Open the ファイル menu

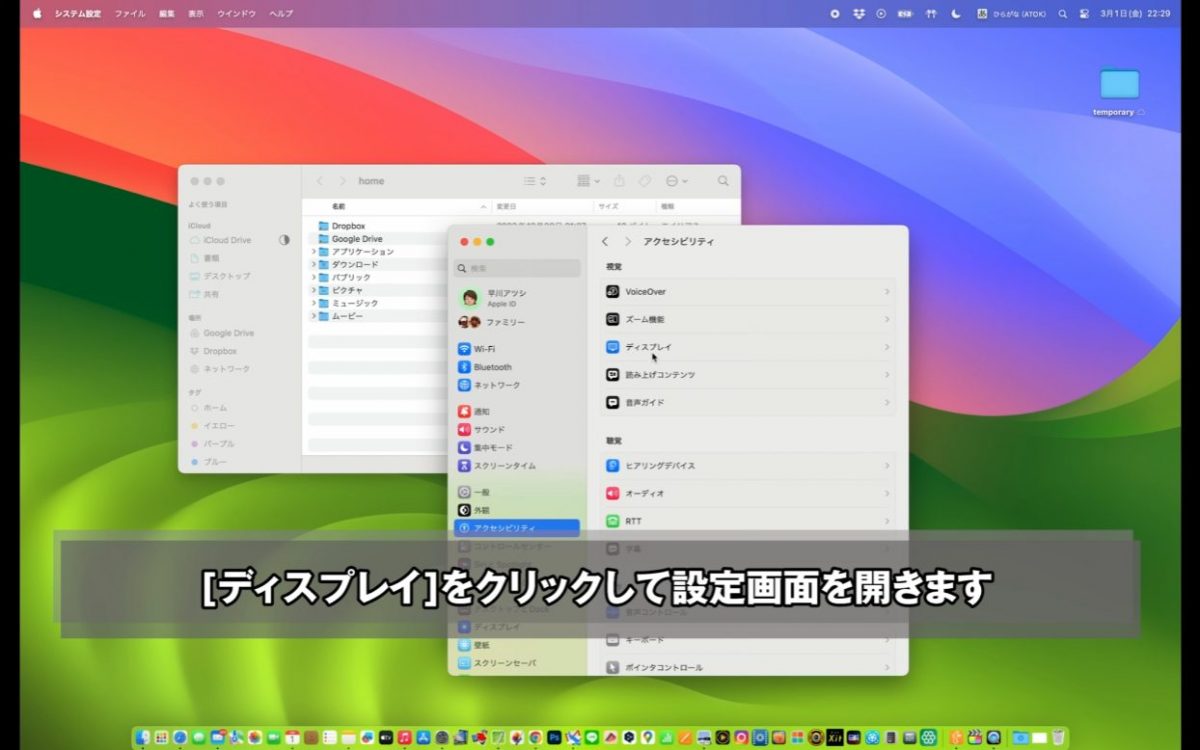click(x=130, y=14)
